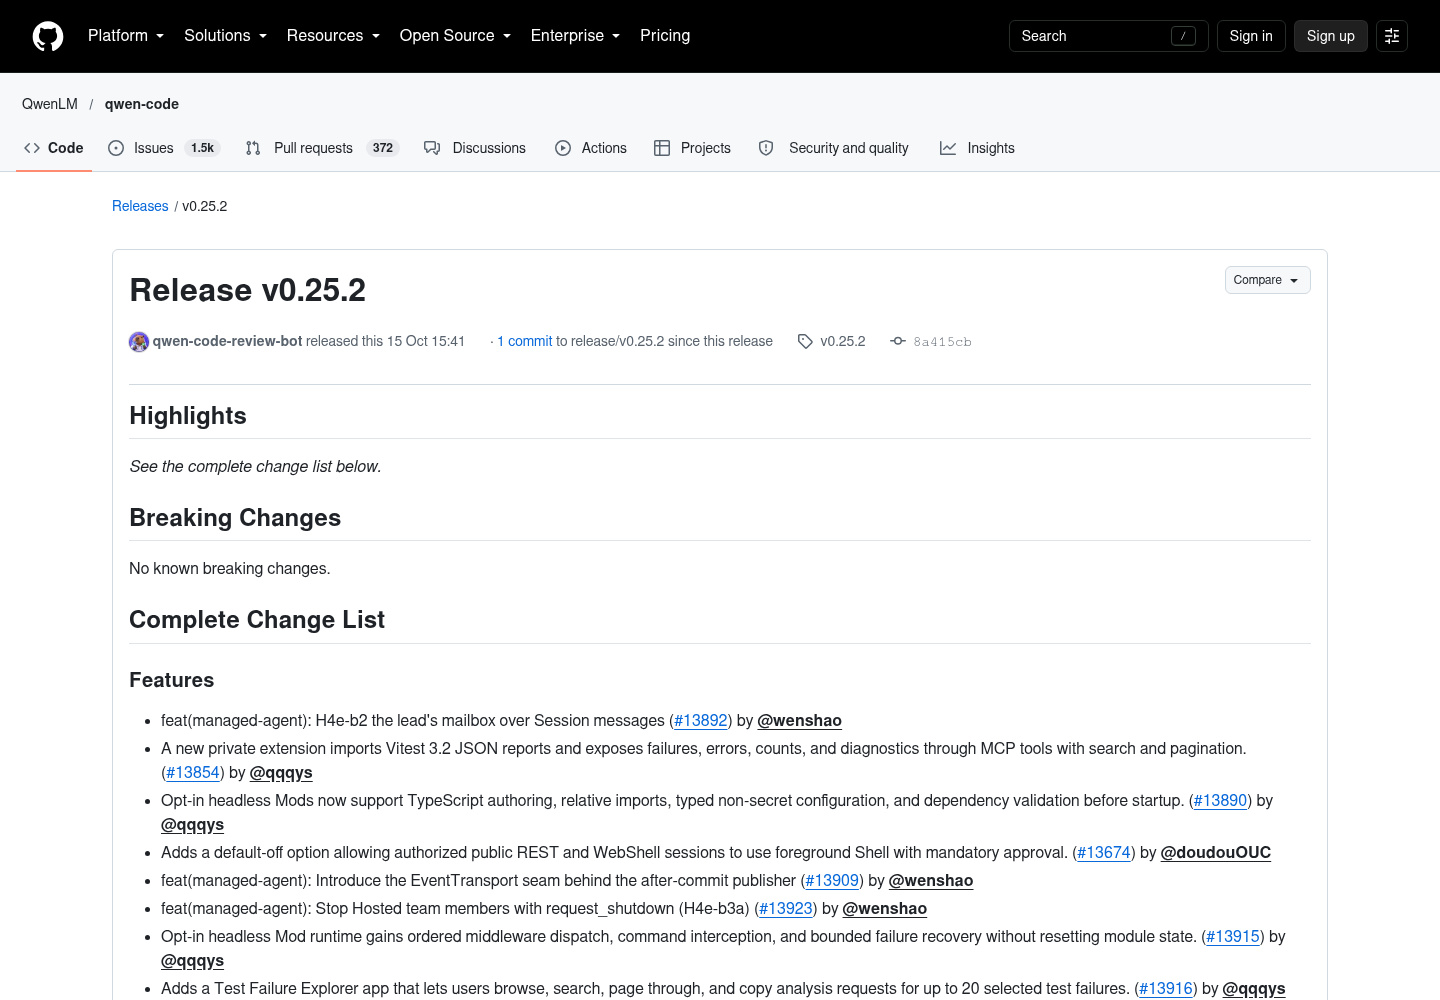Open the Projects tab

[692, 148]
